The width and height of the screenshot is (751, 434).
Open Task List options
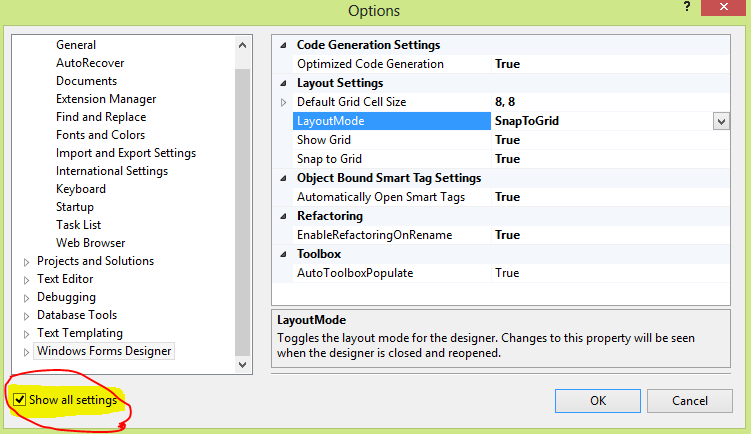79,225
